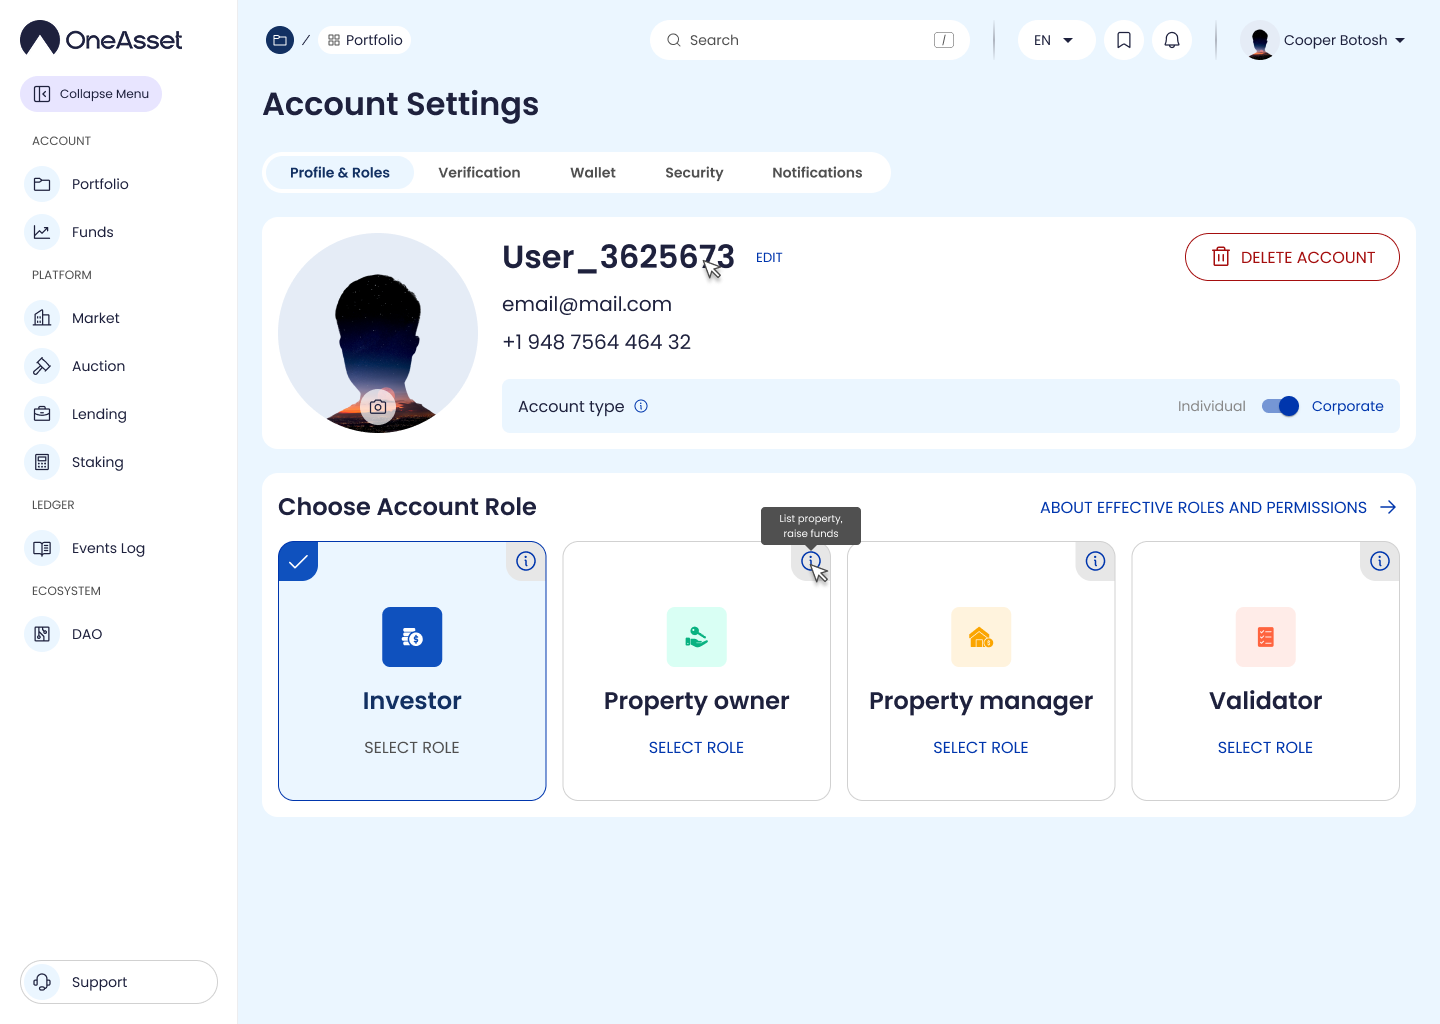Click the folder icon in breadcrumb
1440x1024 pixels.
pos(280,40)
